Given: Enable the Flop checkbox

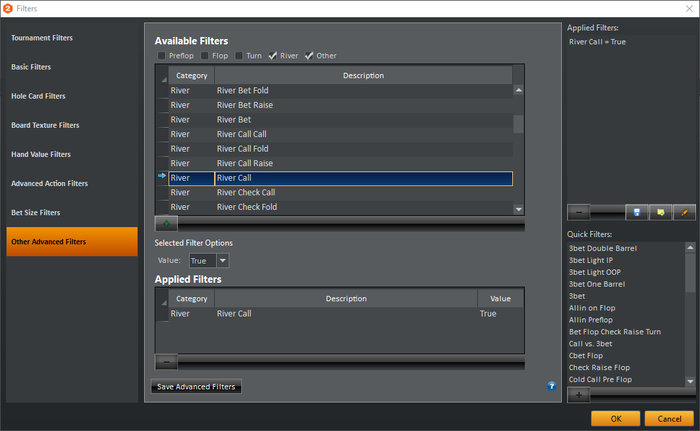Looking at the screenshot, I should [x=204, y=55].
